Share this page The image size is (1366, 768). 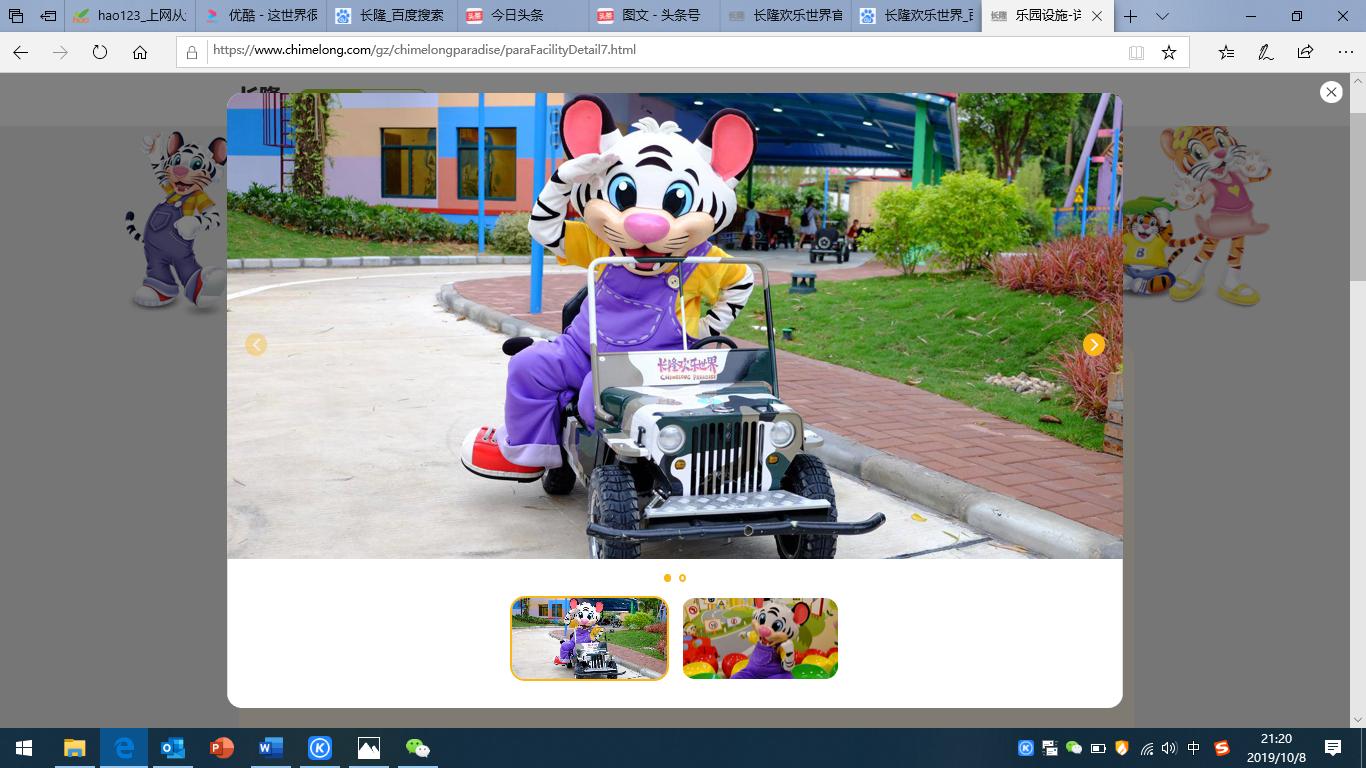pos(1305,52)
